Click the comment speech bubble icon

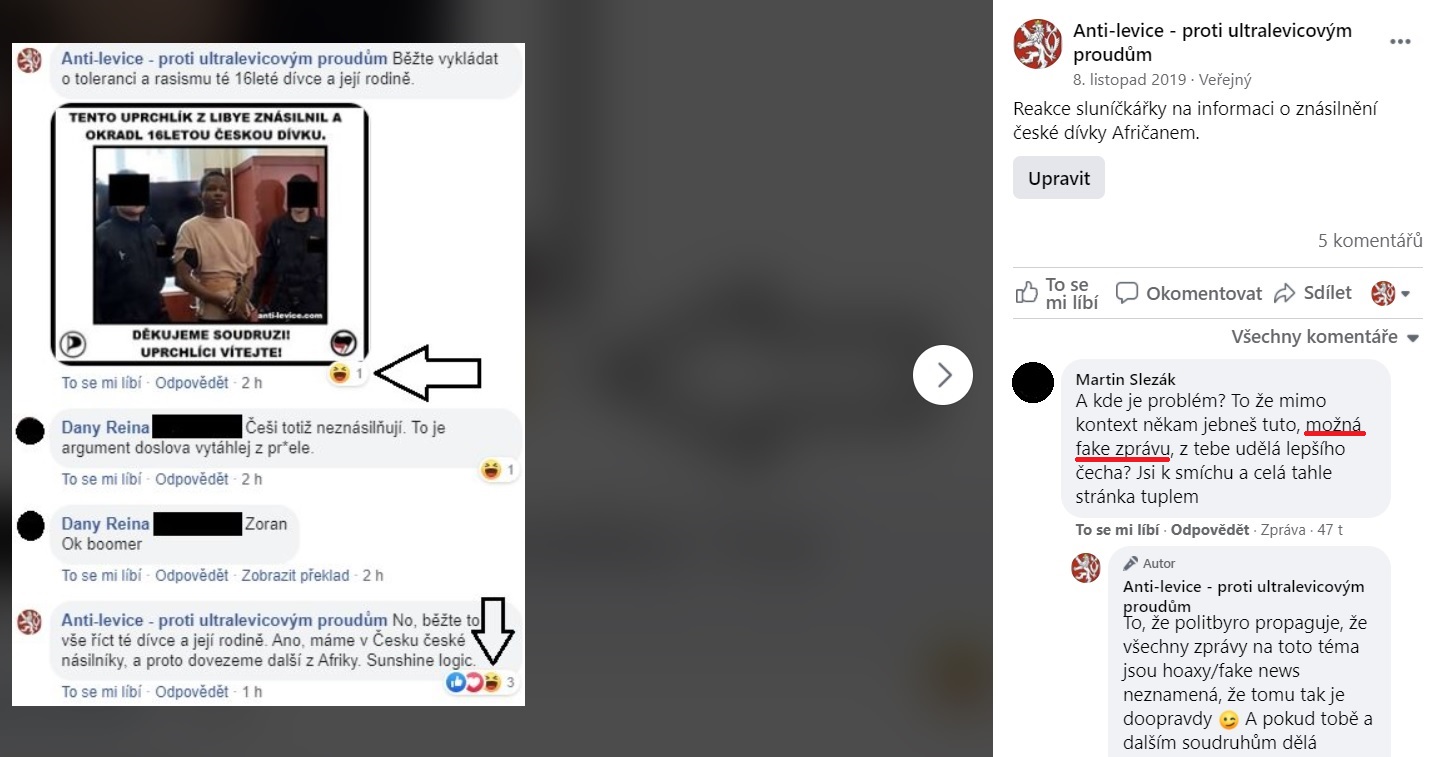pos(1127,293)
